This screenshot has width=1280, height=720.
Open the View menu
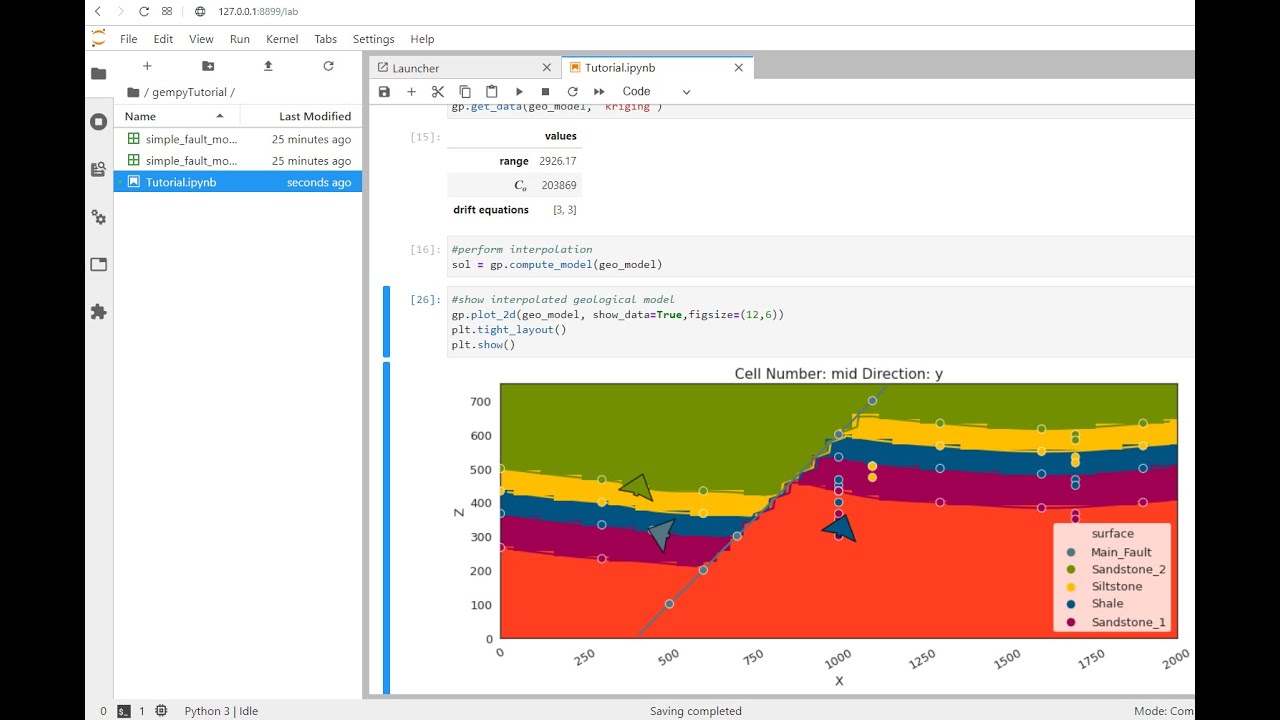201,39
